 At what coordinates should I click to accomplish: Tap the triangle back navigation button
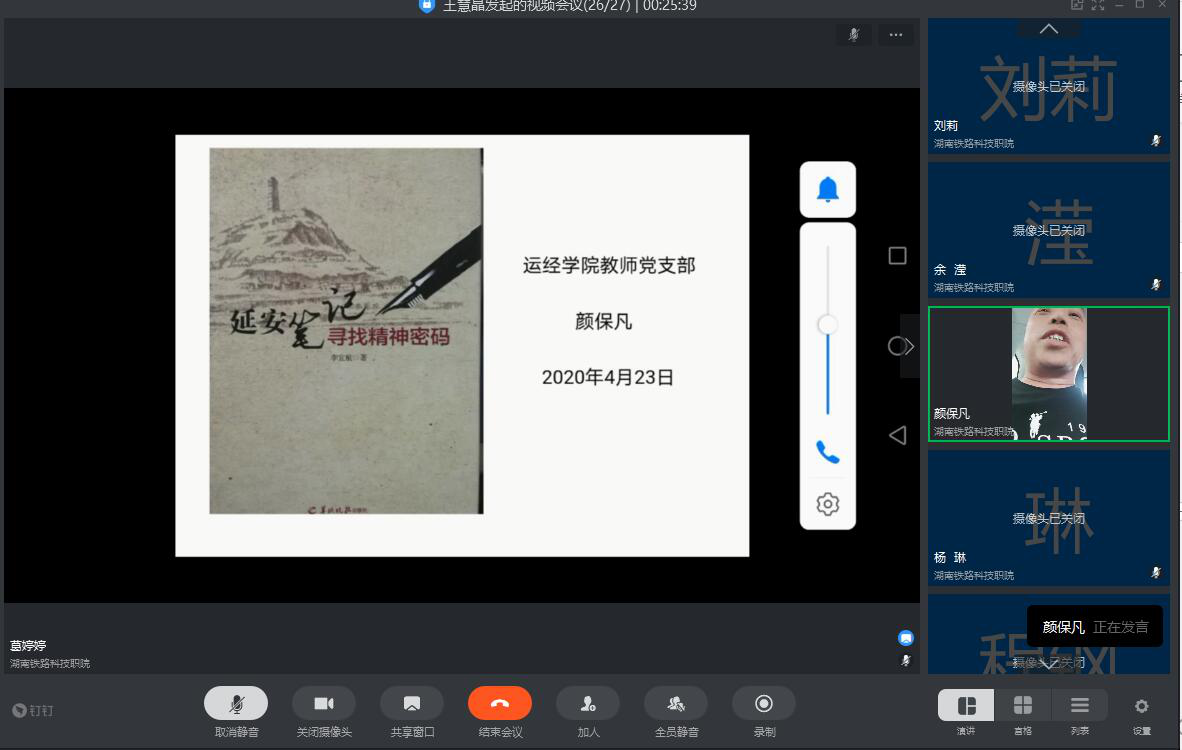tap(897, 435)
